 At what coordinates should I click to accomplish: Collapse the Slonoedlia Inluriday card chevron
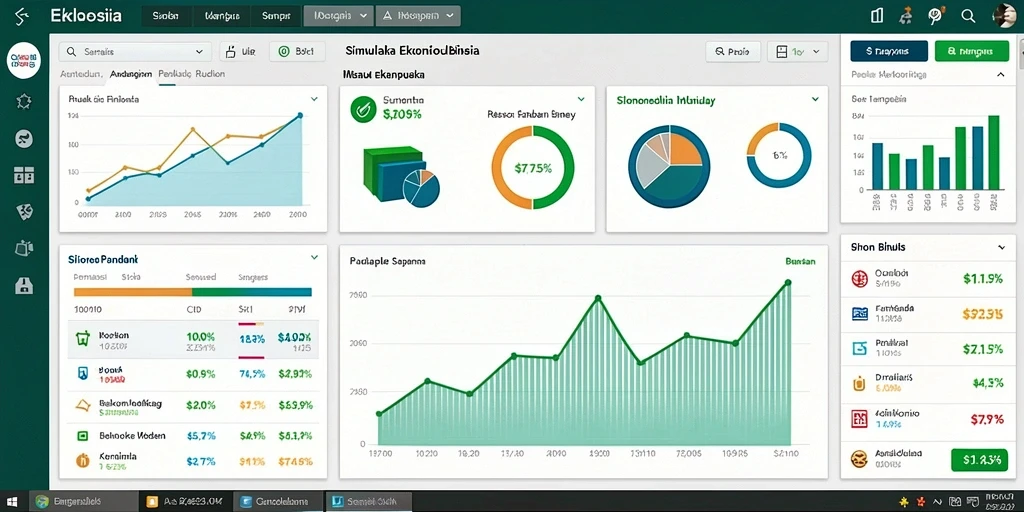coord(815,100)
